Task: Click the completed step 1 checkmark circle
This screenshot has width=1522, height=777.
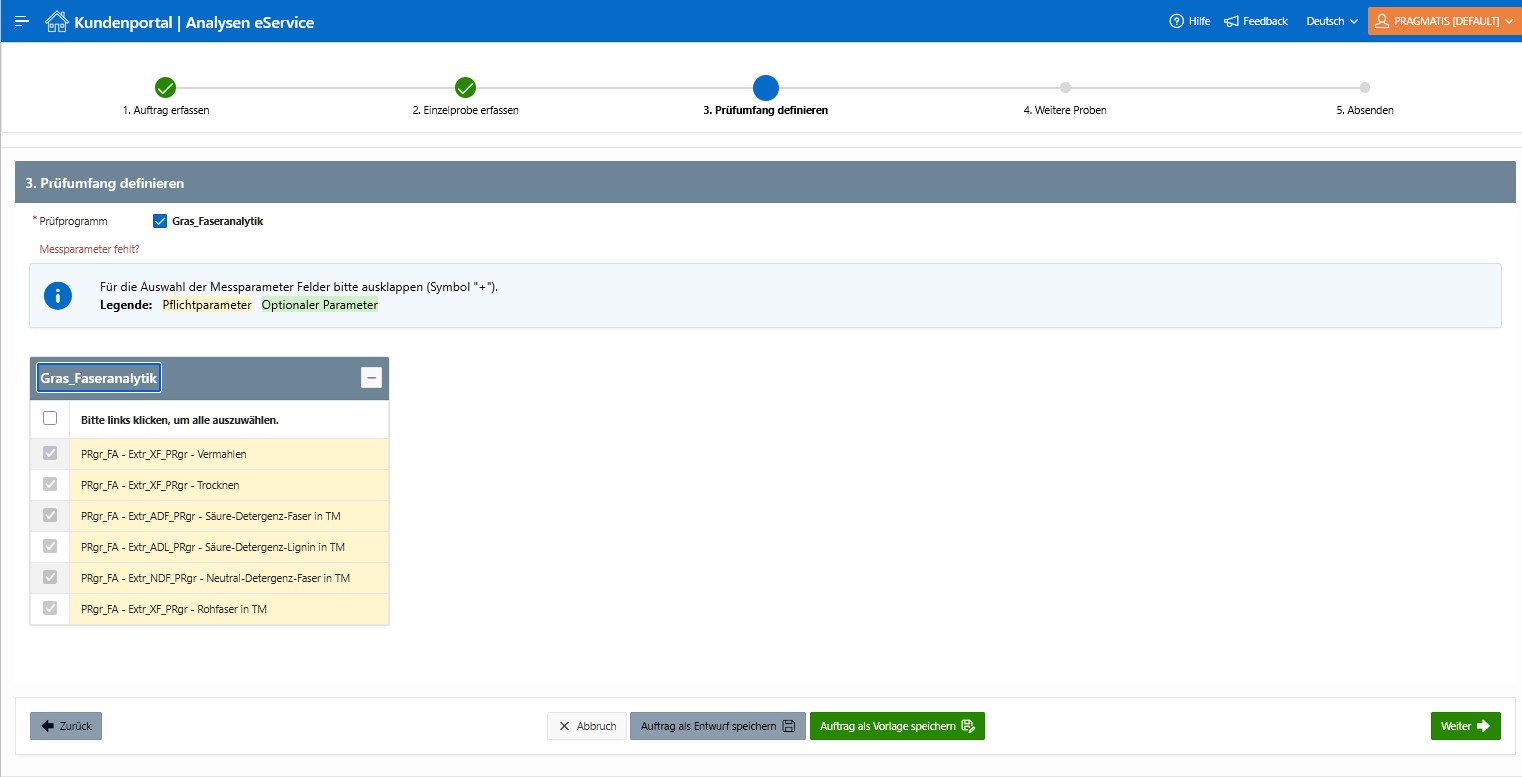Action: (x=166, y=88)
